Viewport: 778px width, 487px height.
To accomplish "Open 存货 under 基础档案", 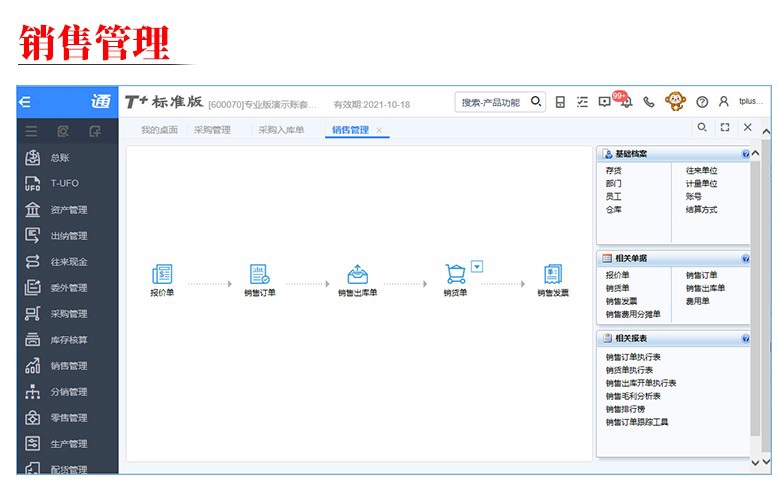I will coord(613,171).
